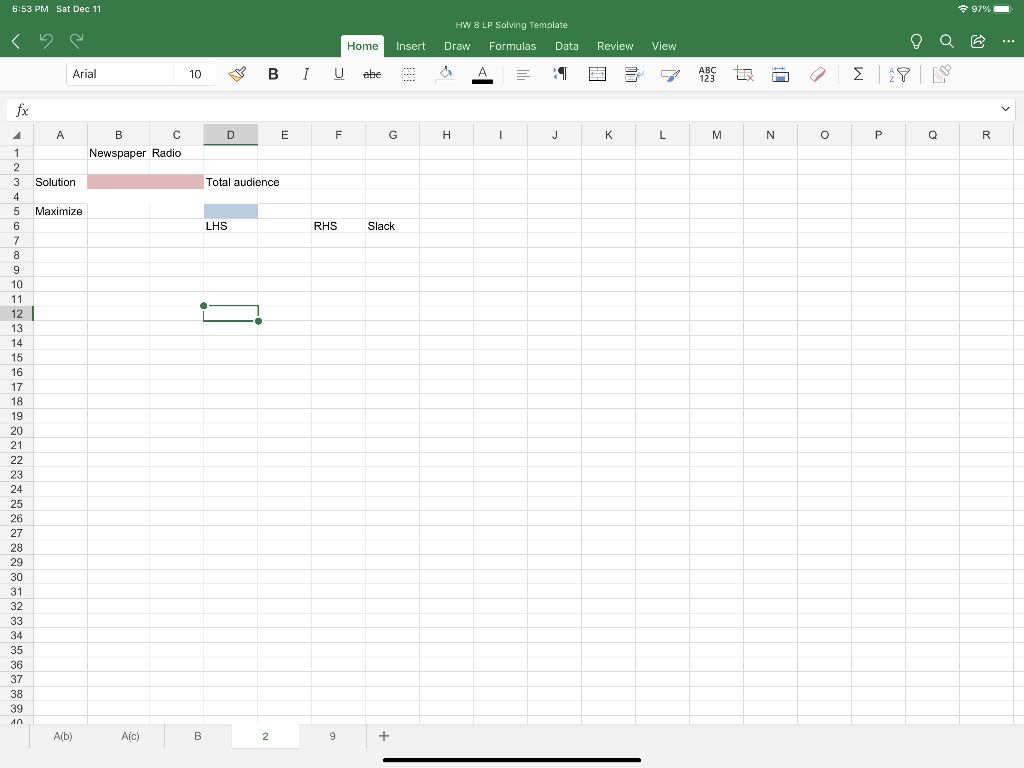Toggle bold formatting
Screen dimensions: 1024x768
(274, 74)
